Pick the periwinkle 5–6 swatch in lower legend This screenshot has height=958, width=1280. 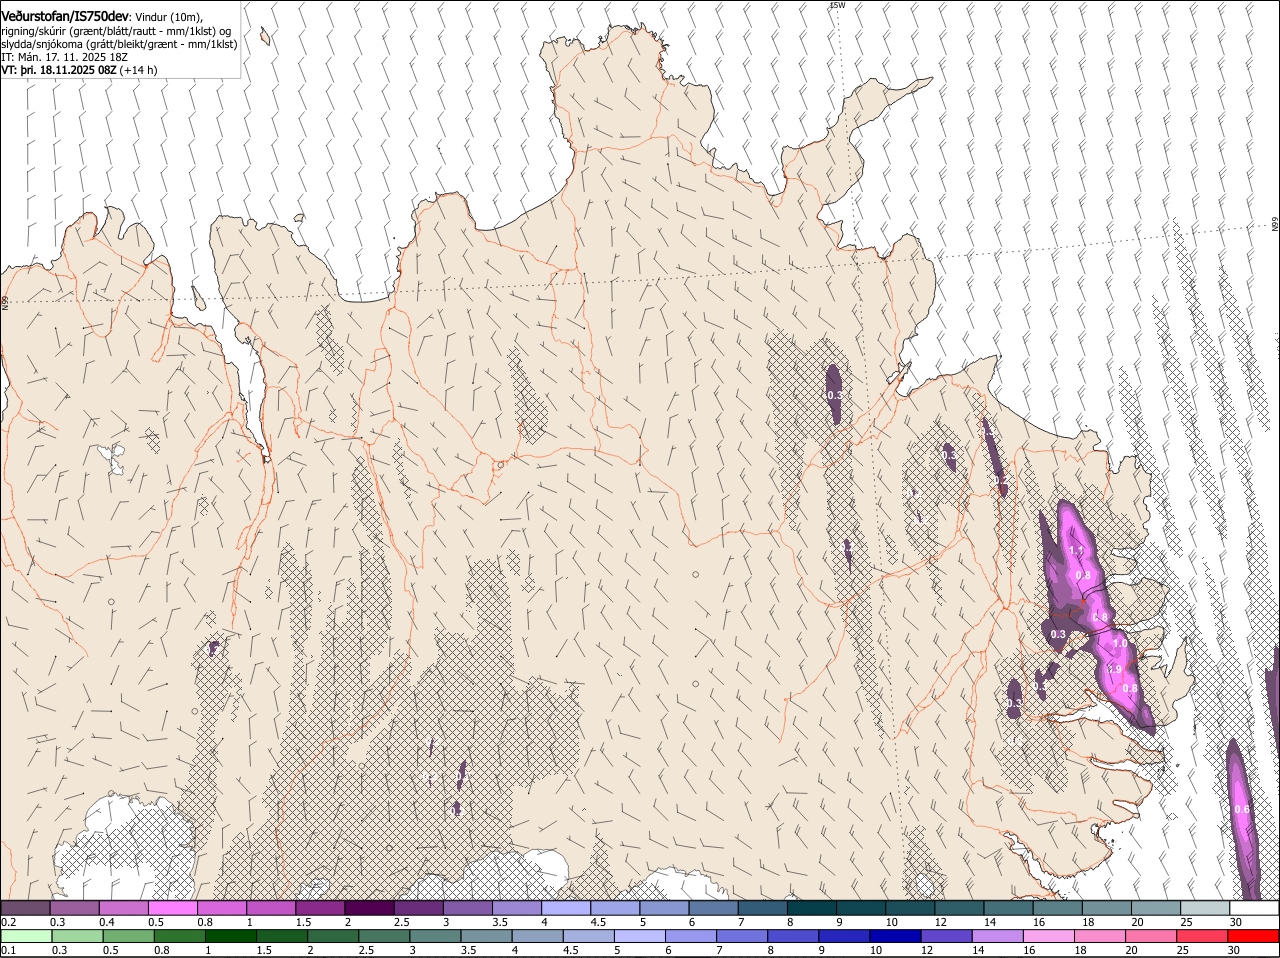coord(639,937)
